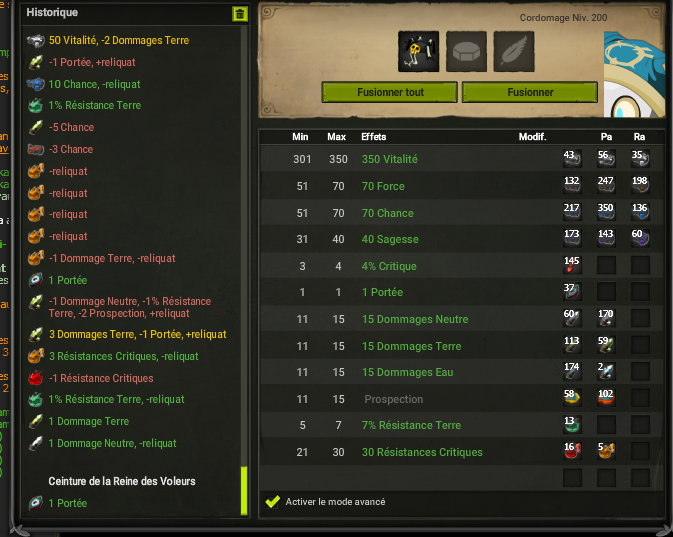Screen dimensions: 673x537
Task: Click the Effets column header
Action: [x=373, y=137]
